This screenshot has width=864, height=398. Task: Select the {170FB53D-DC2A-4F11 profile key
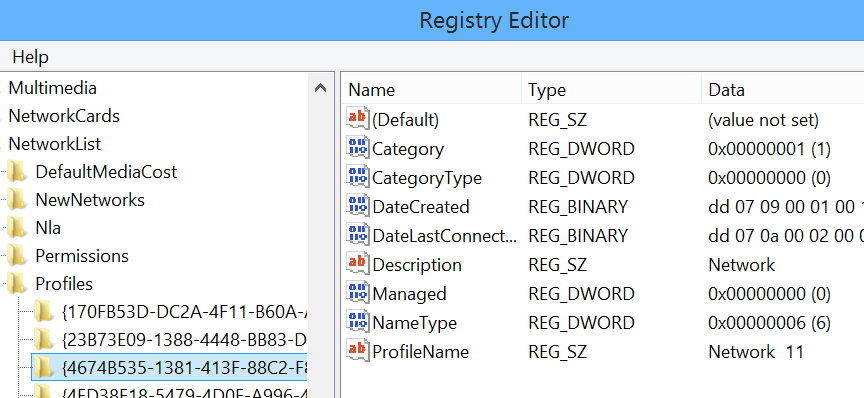click(x=185, y=312)
